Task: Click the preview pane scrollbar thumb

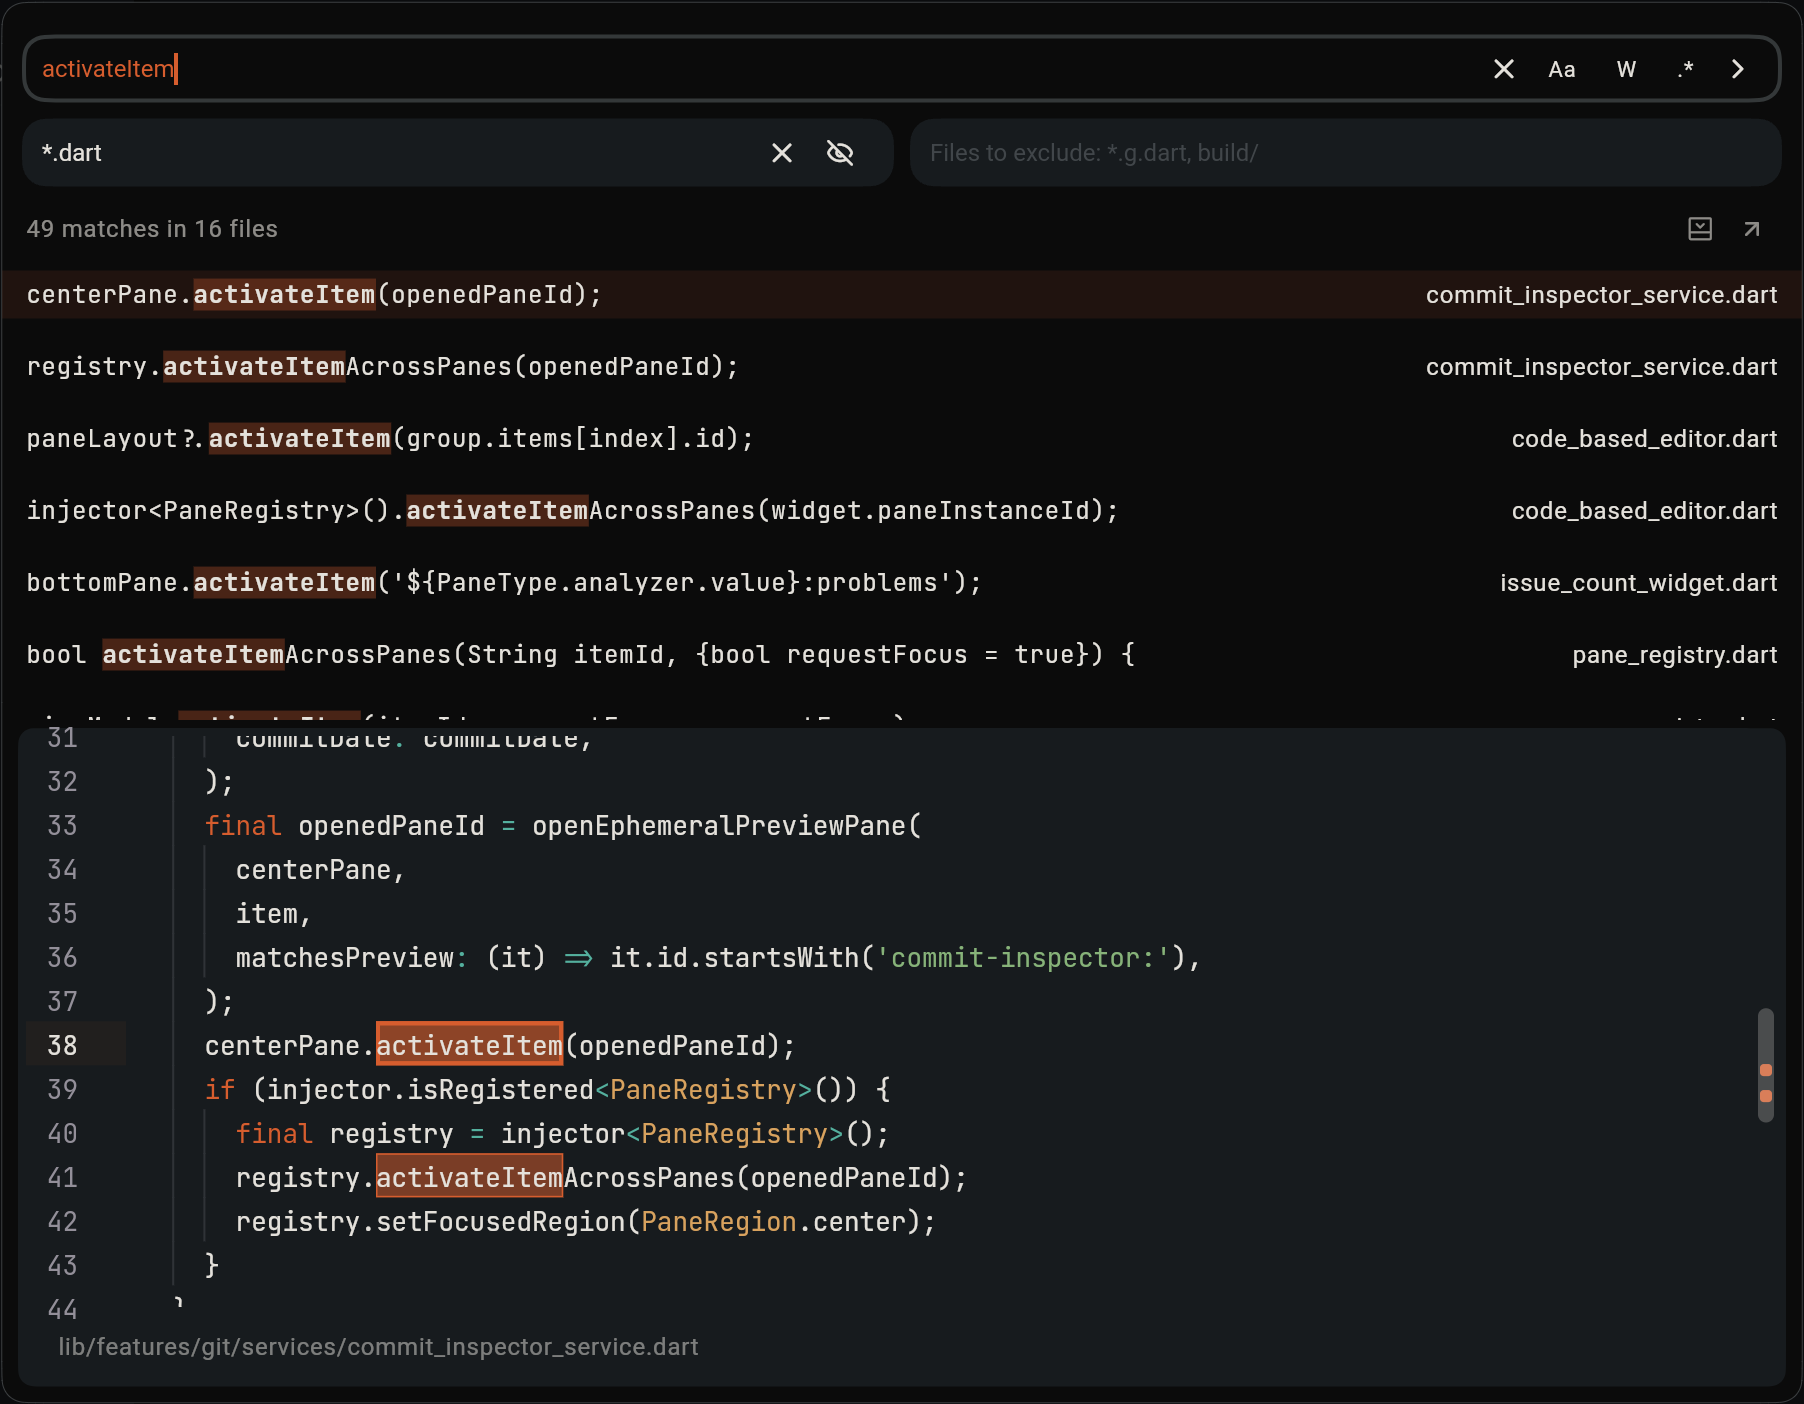Action: point(1766,1065)
